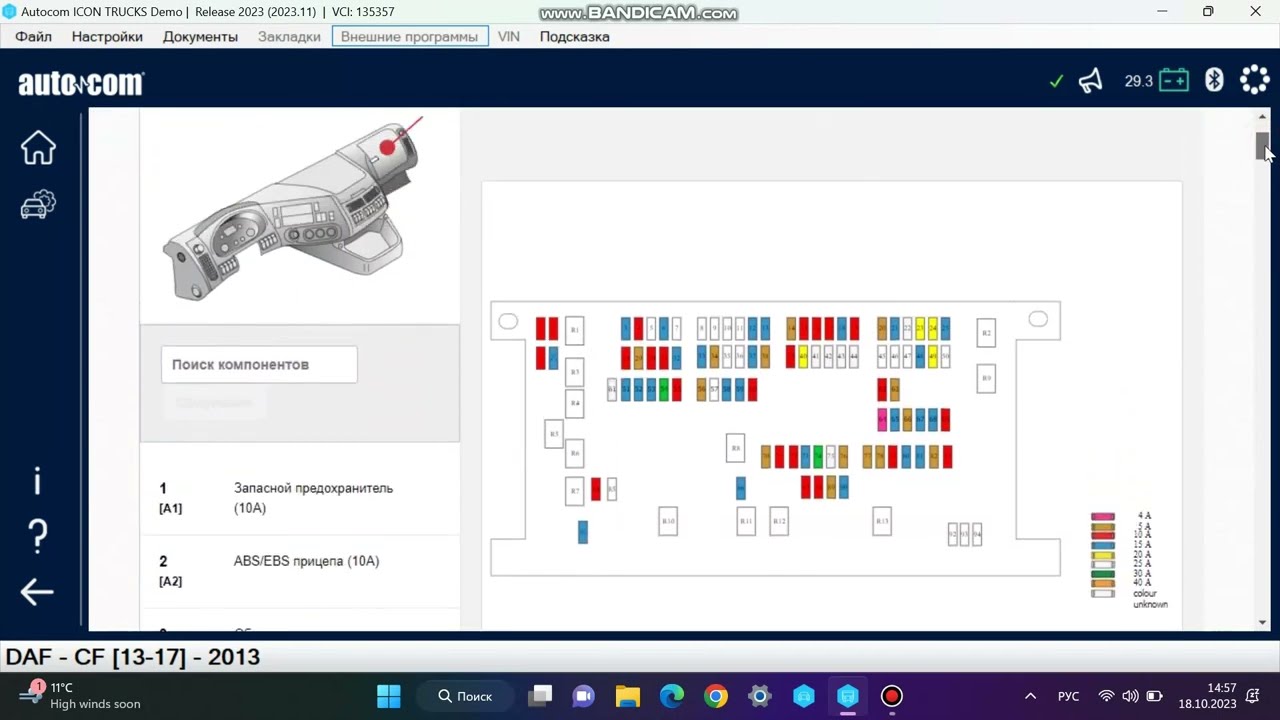Click the pink 4 A legend swatch
Viewport: 1280px width, 720px height.
[1103, 517]
